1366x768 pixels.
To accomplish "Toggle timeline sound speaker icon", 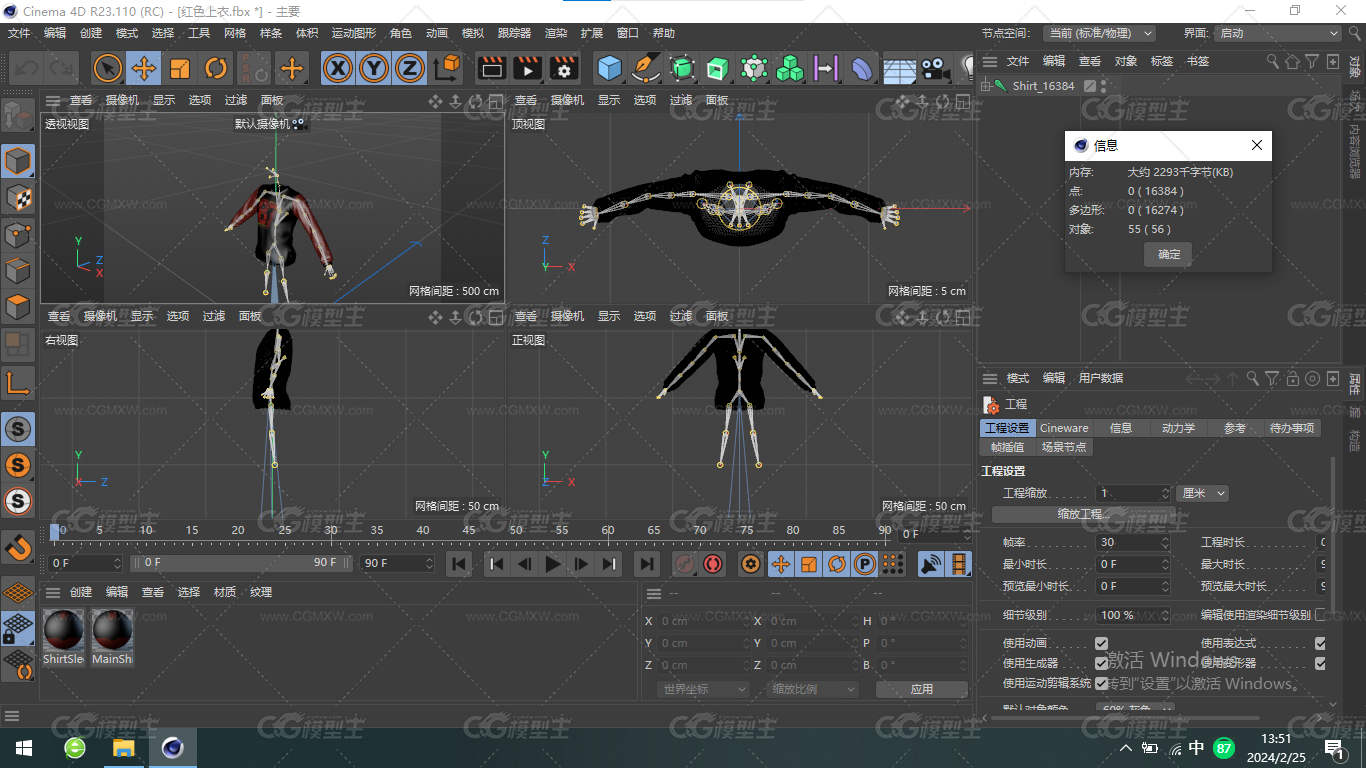I will pyautogui.click(x=931, y=564).
